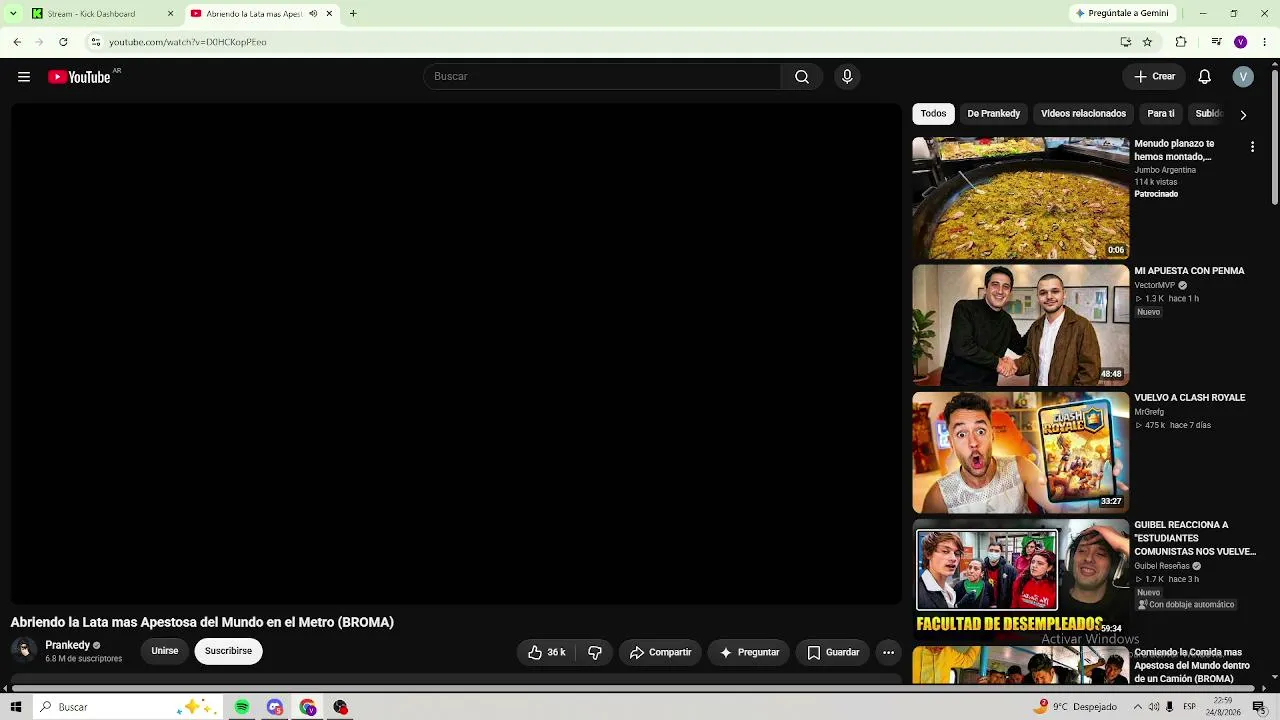
Task: Bookmark this page with the star
Action: click(1147, 42)
